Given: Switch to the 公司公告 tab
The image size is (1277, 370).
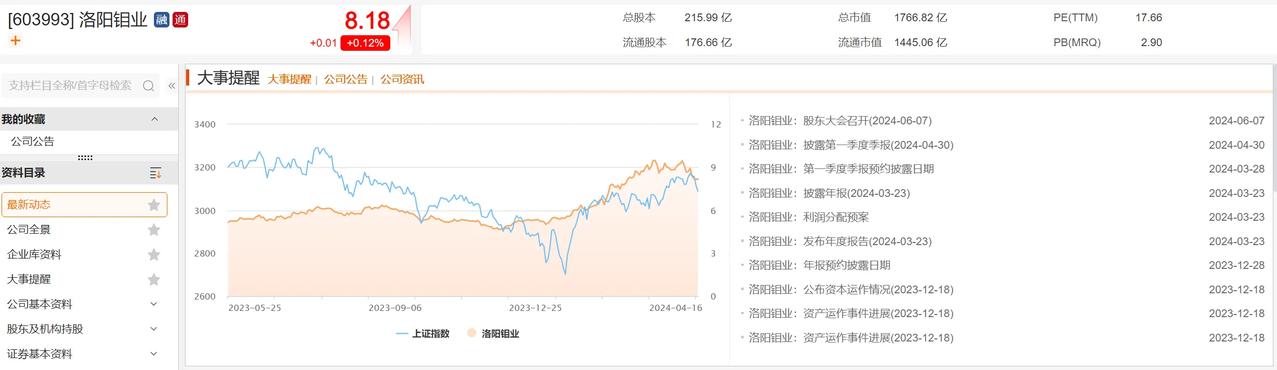Looking at the screenshot, I should (345, 79).
